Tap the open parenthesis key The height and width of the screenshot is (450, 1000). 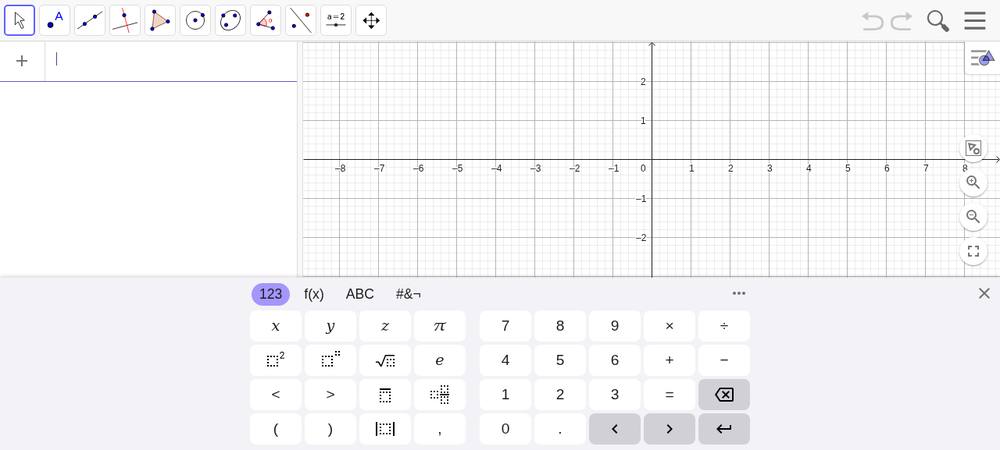[x=276, y=429]
